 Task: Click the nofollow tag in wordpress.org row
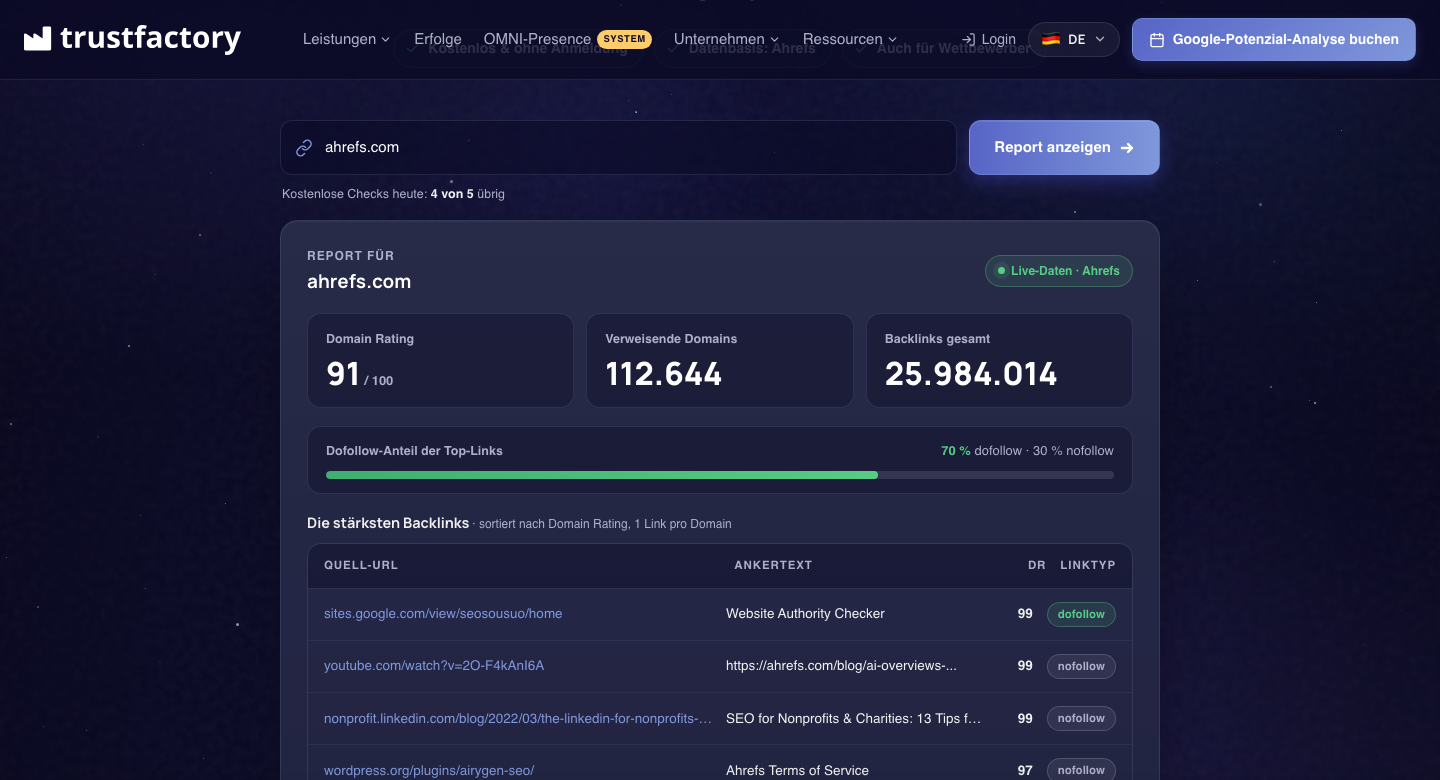(x=1081, y=769)
